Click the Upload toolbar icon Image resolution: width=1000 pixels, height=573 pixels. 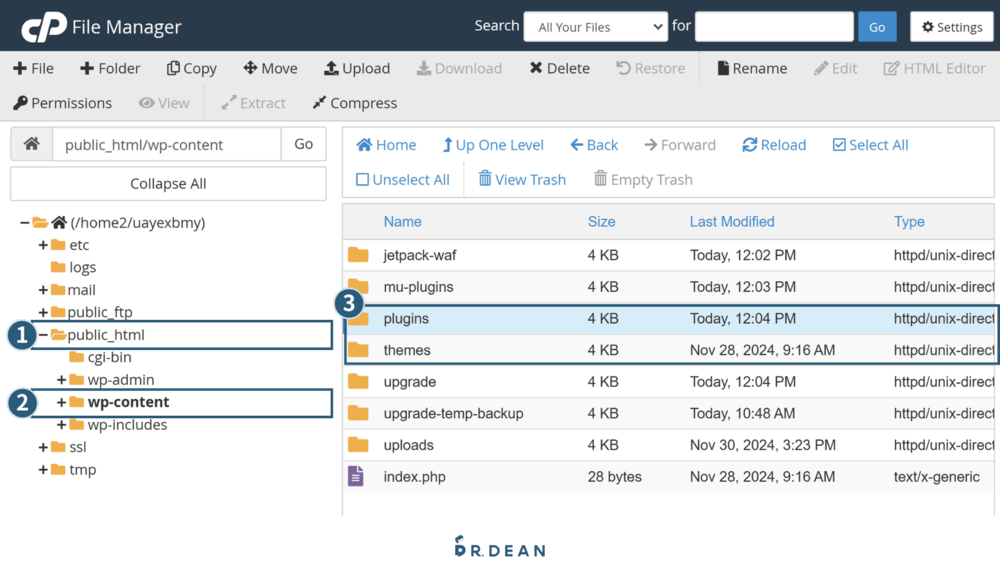pyautogui.click(x=332, y=68)
